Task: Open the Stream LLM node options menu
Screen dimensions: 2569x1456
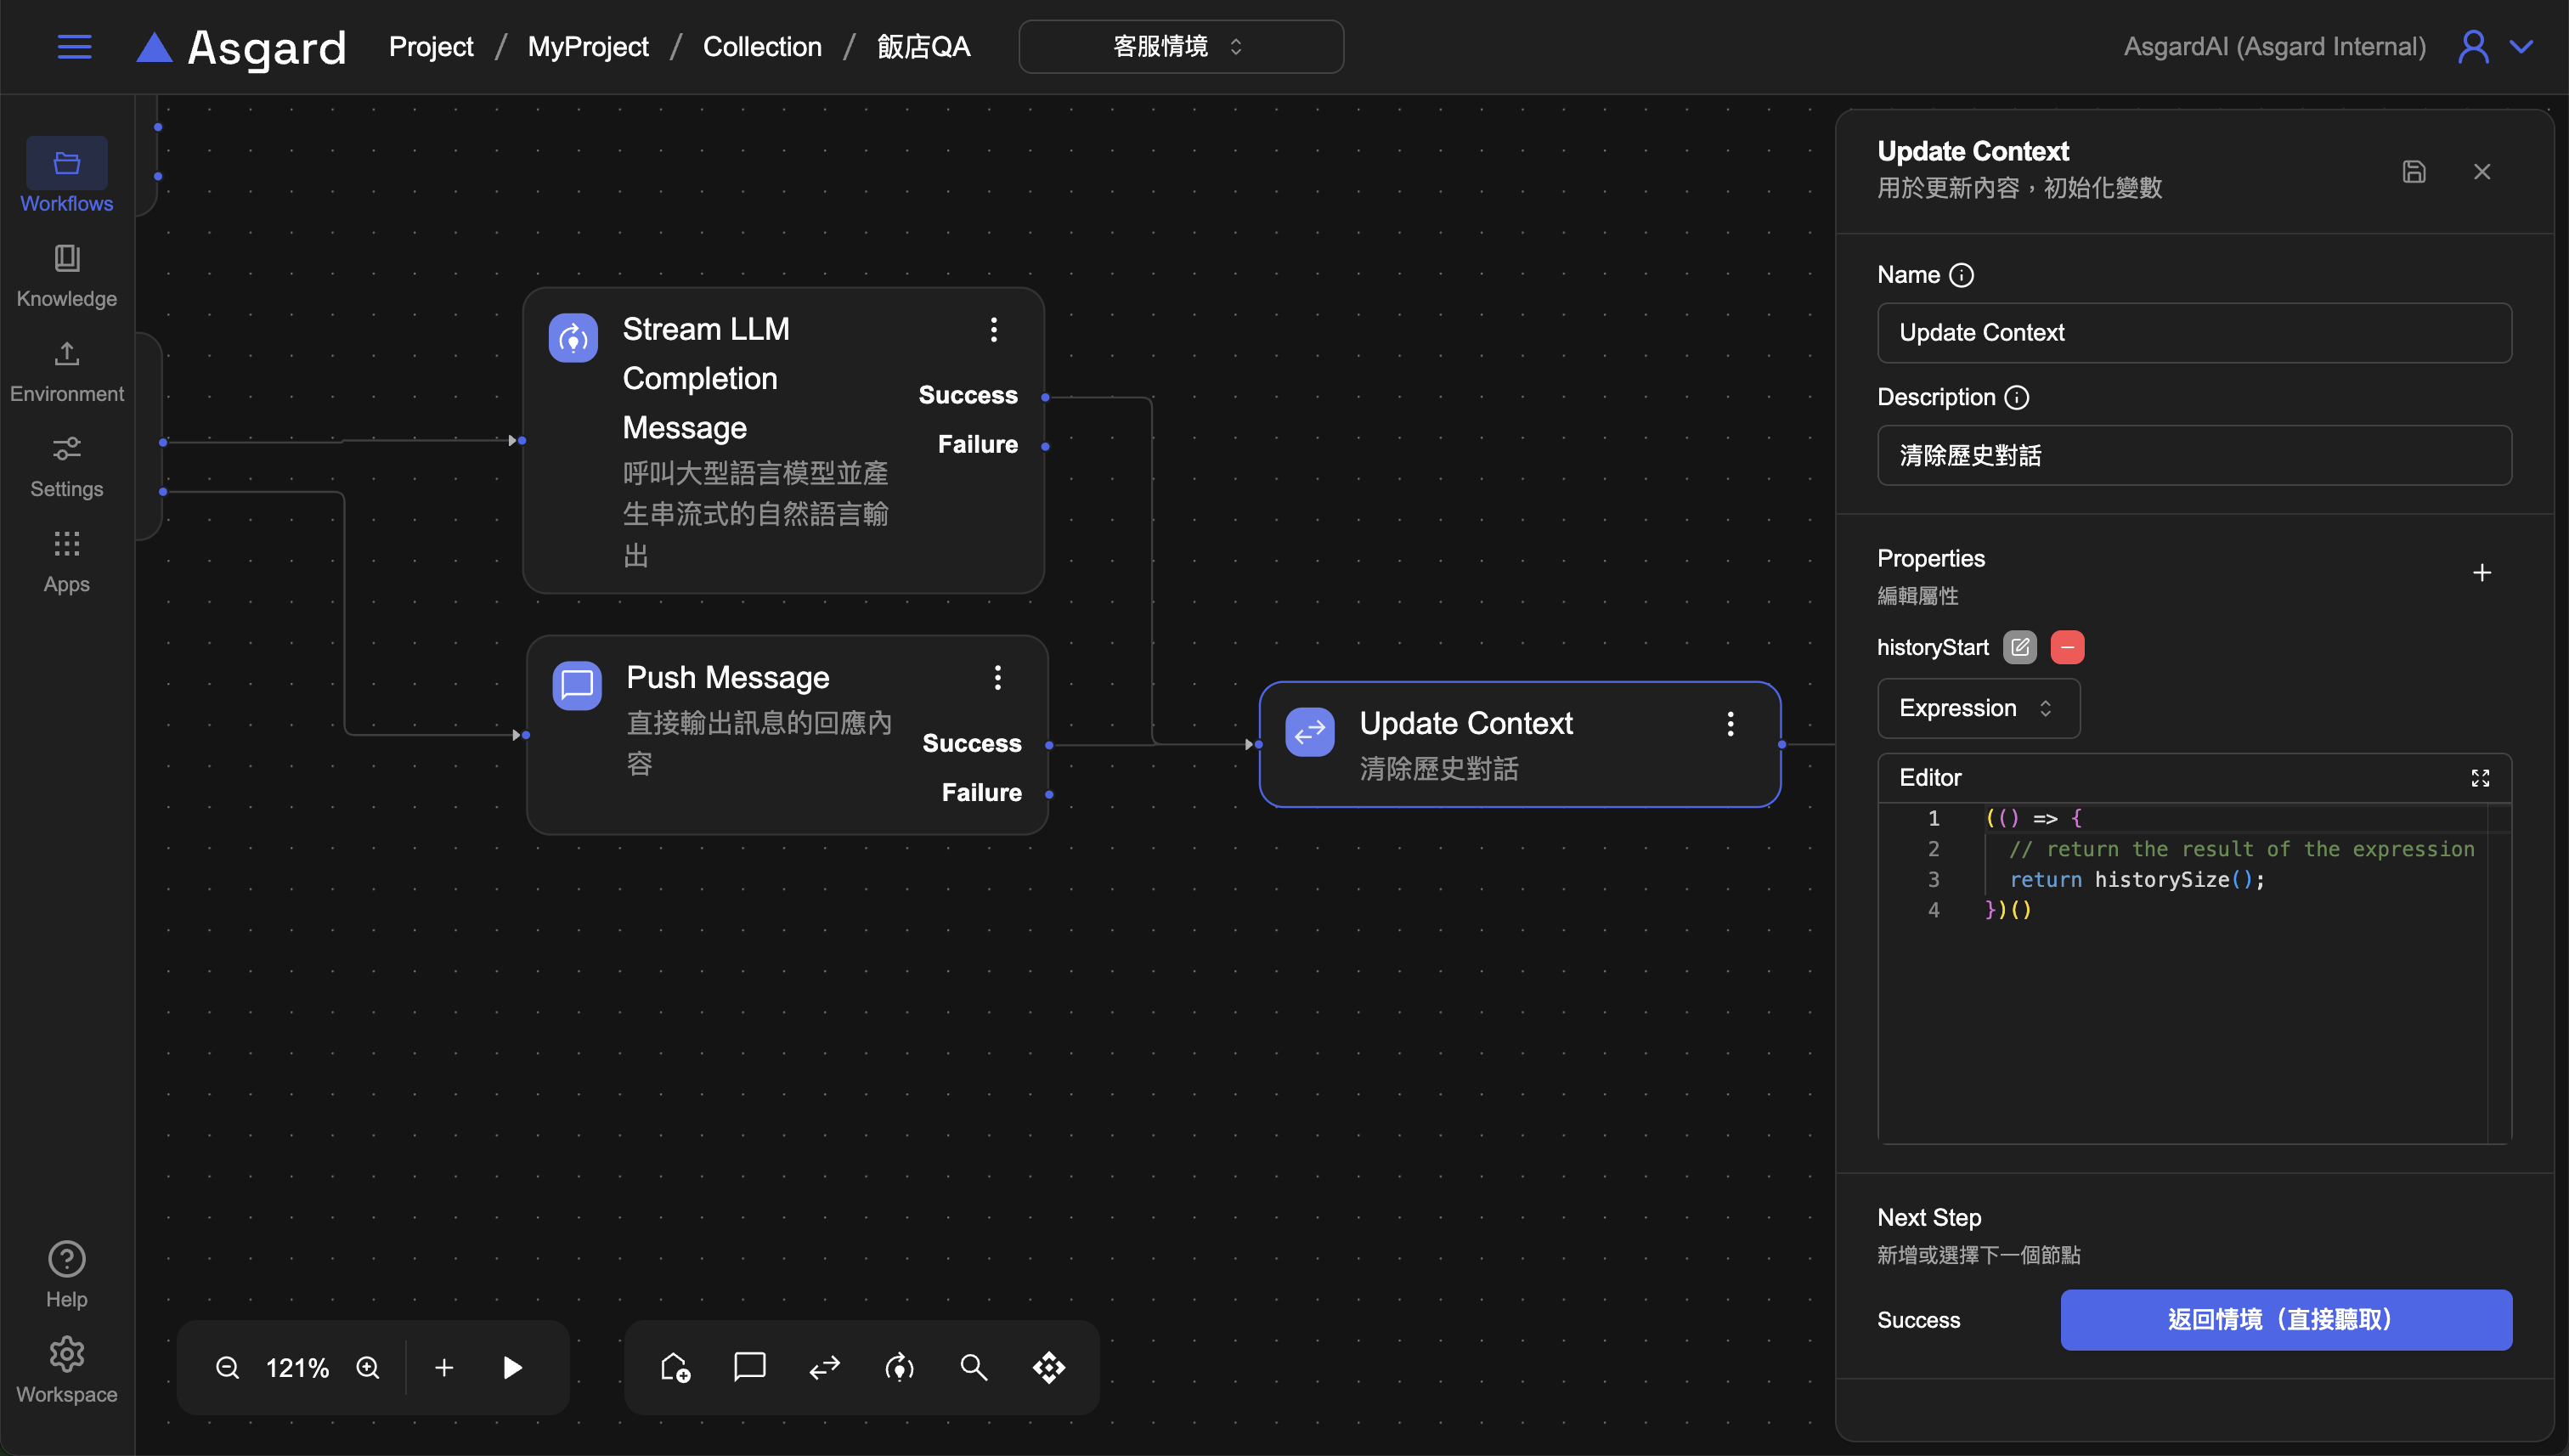Action: (993, 330)
